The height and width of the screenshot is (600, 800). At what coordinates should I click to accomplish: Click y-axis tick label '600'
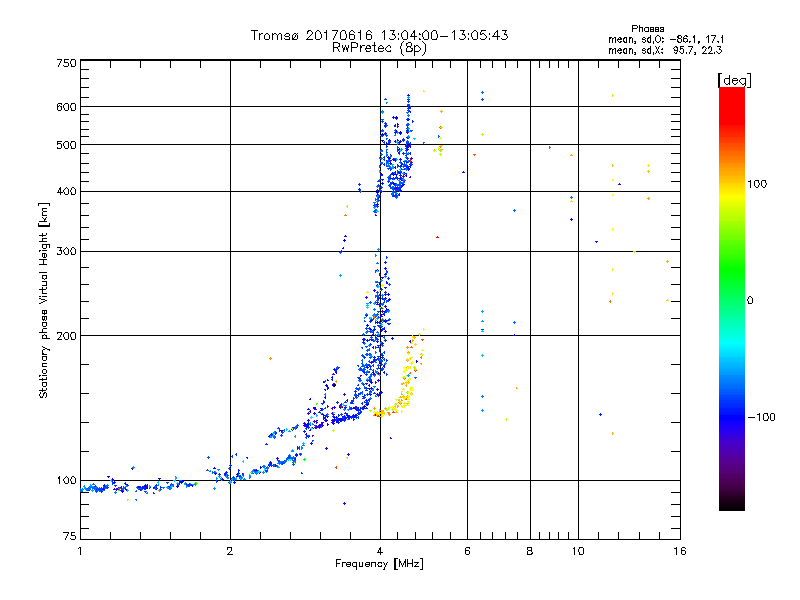coord(66,107)
